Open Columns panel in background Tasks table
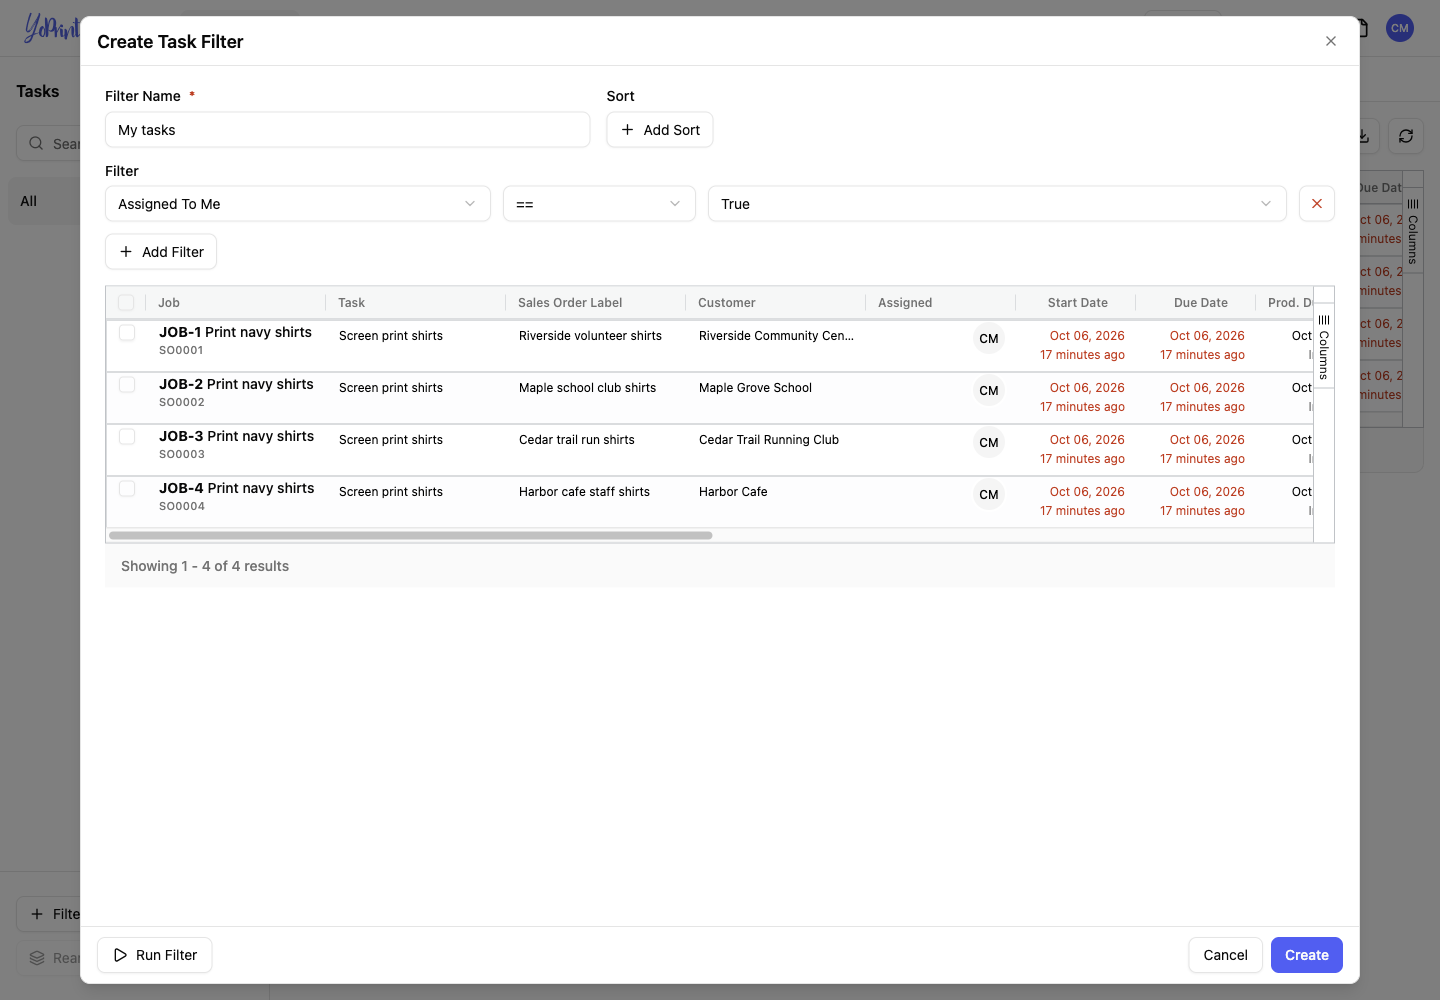 coord(1412,231)
